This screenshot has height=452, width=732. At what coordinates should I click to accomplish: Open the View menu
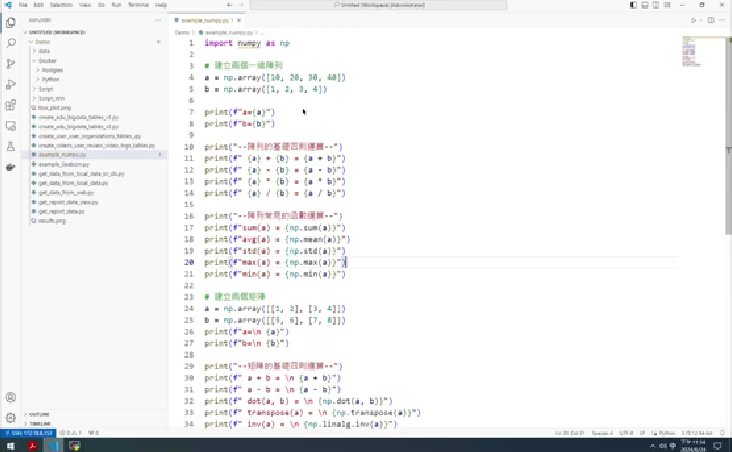[x=85, y=5]
